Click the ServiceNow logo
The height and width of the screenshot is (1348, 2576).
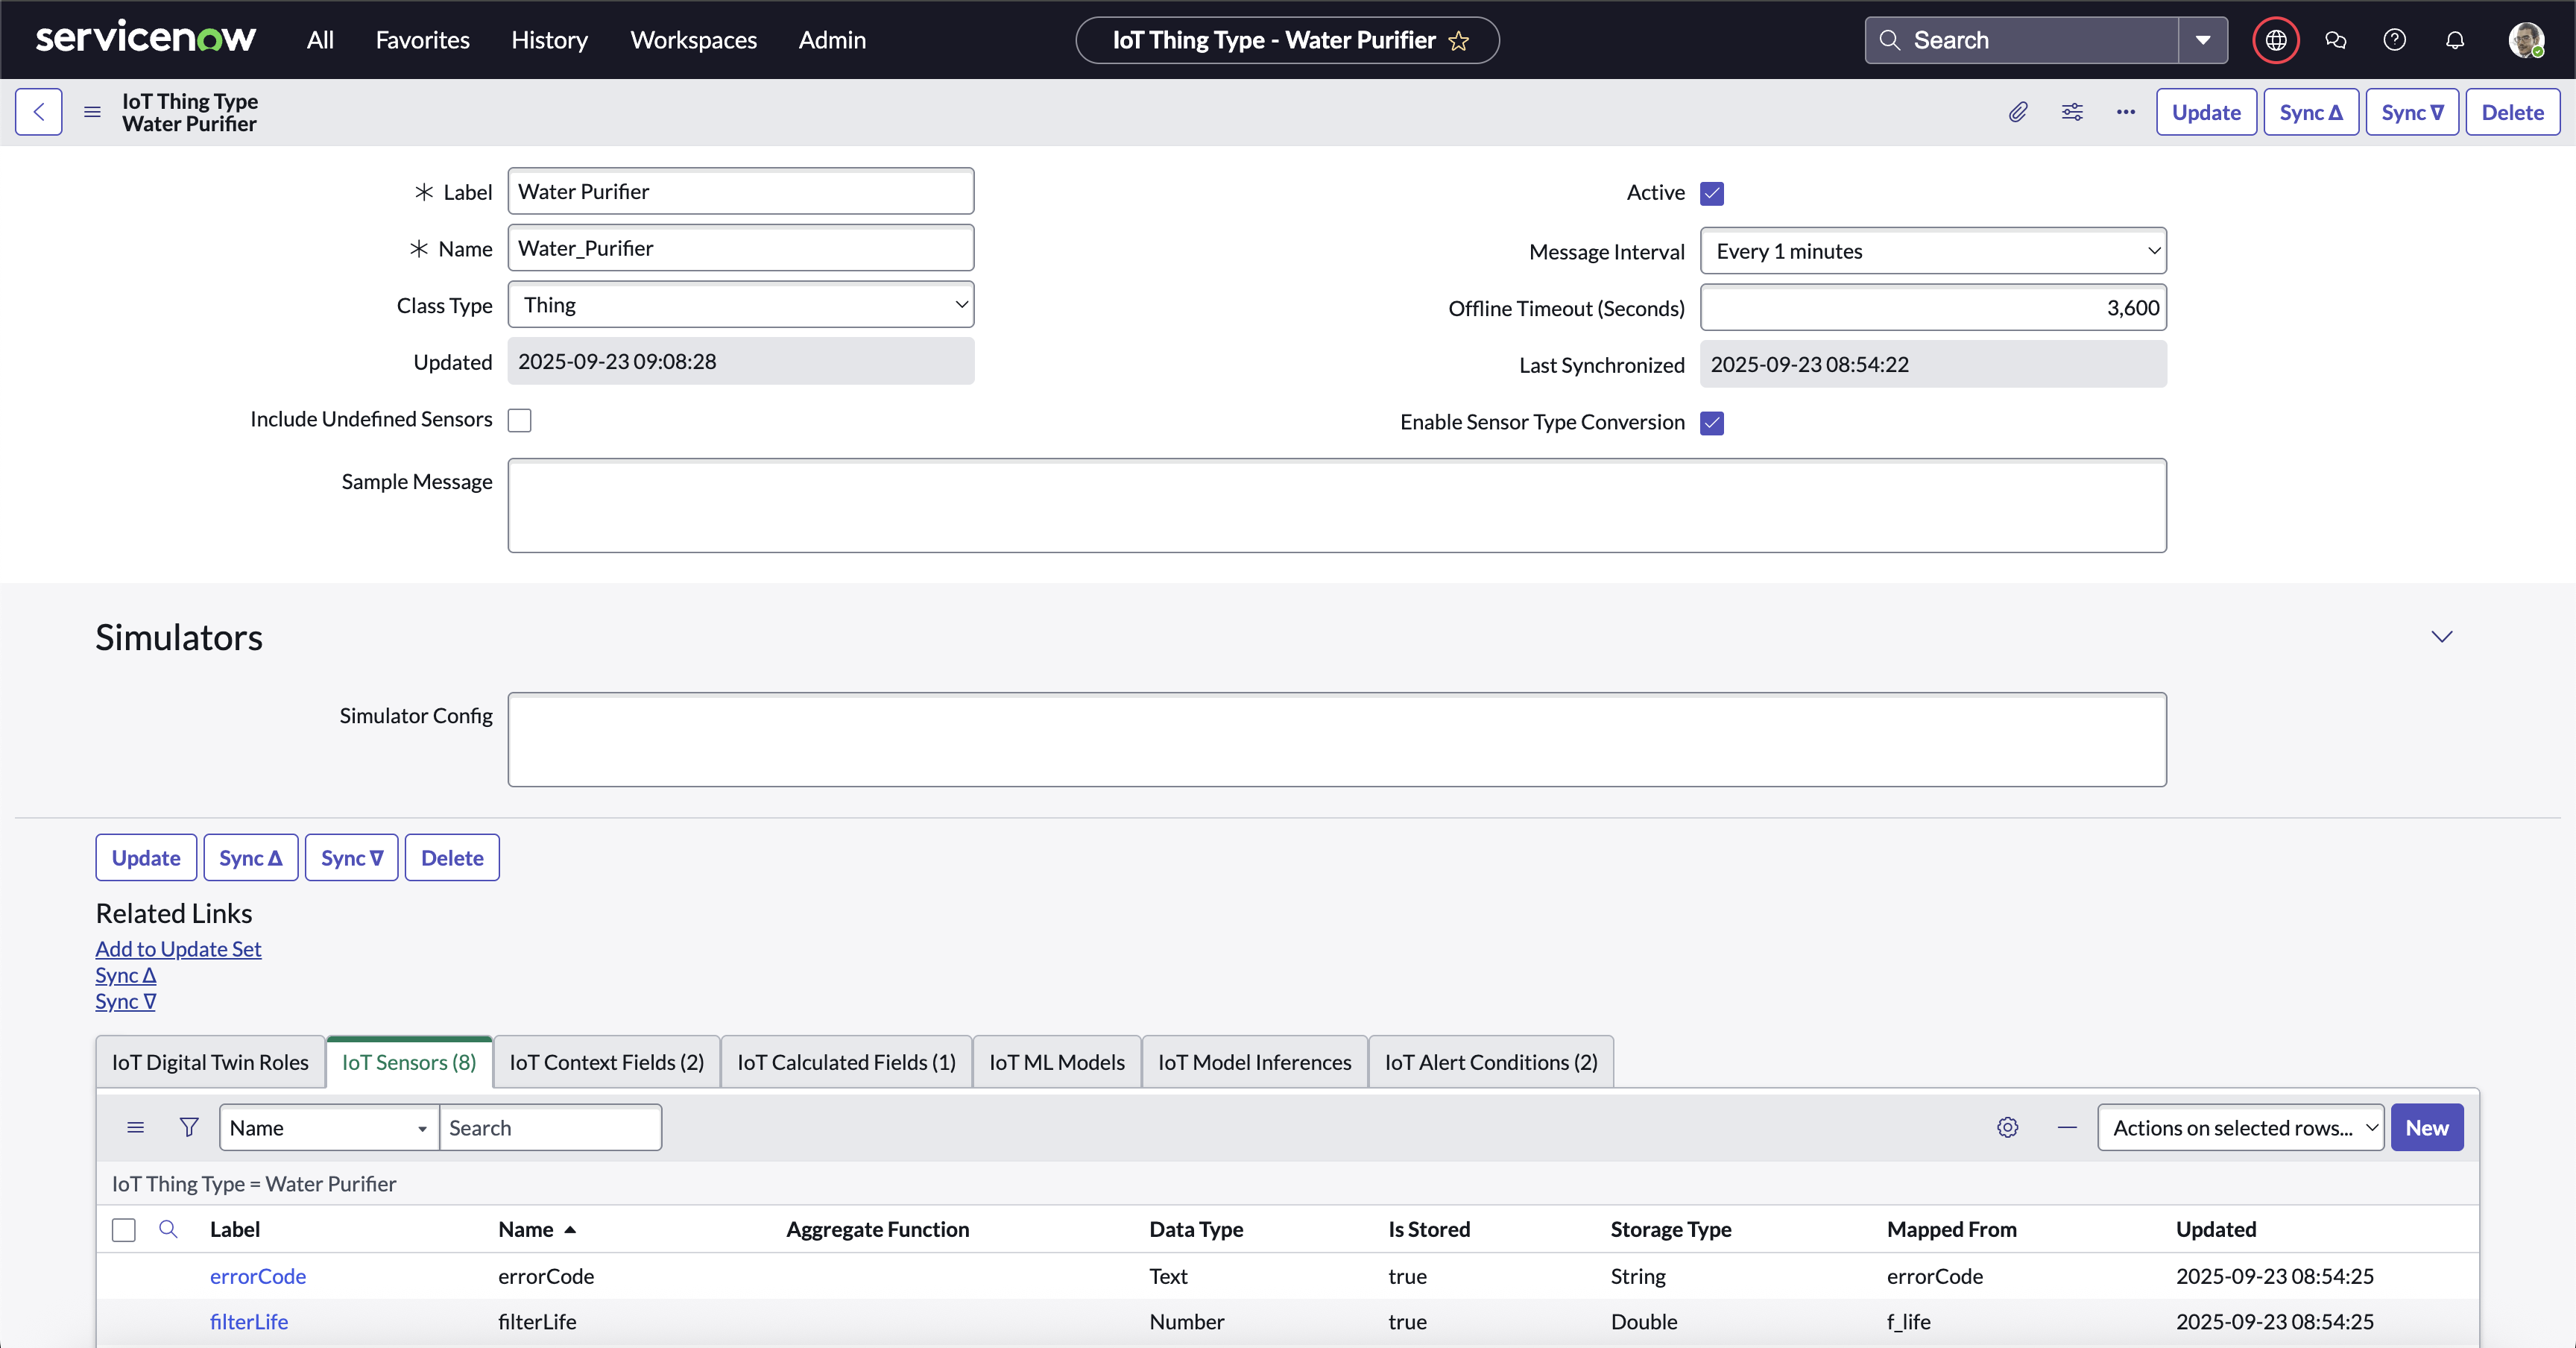click(146, 39)
